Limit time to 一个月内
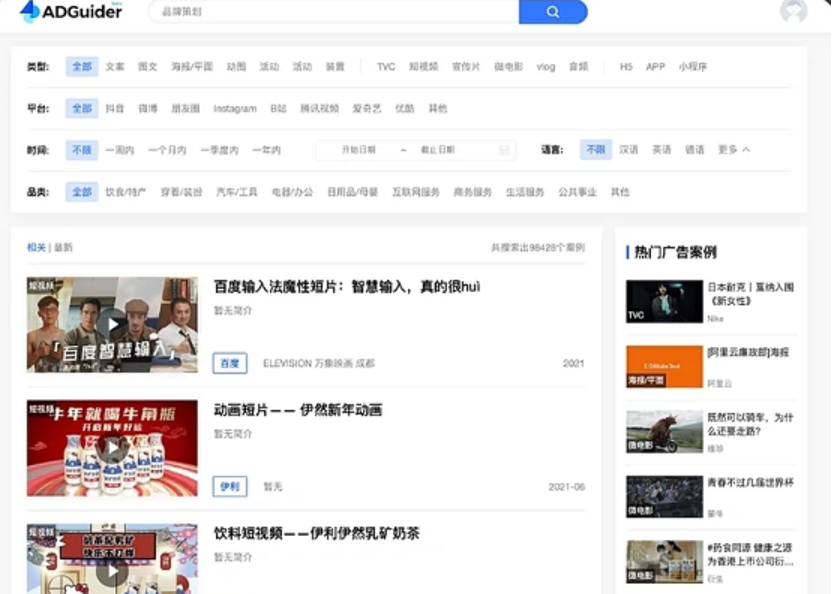 pyautogui.click(x=167, y=150)
